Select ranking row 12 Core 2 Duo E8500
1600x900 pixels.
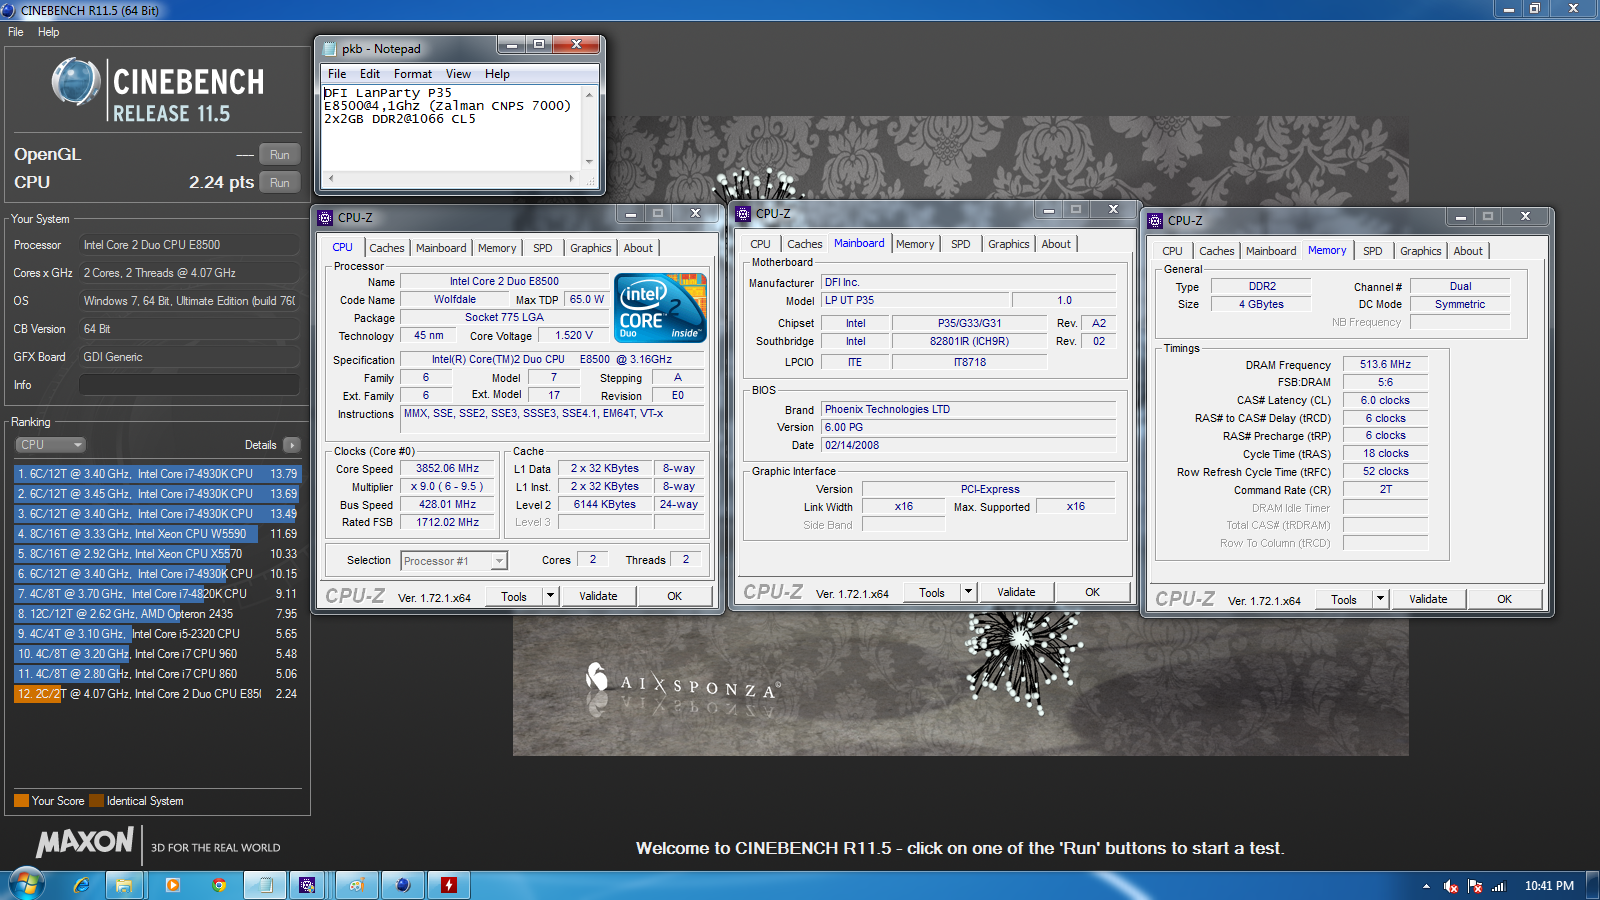coord(157,694)
